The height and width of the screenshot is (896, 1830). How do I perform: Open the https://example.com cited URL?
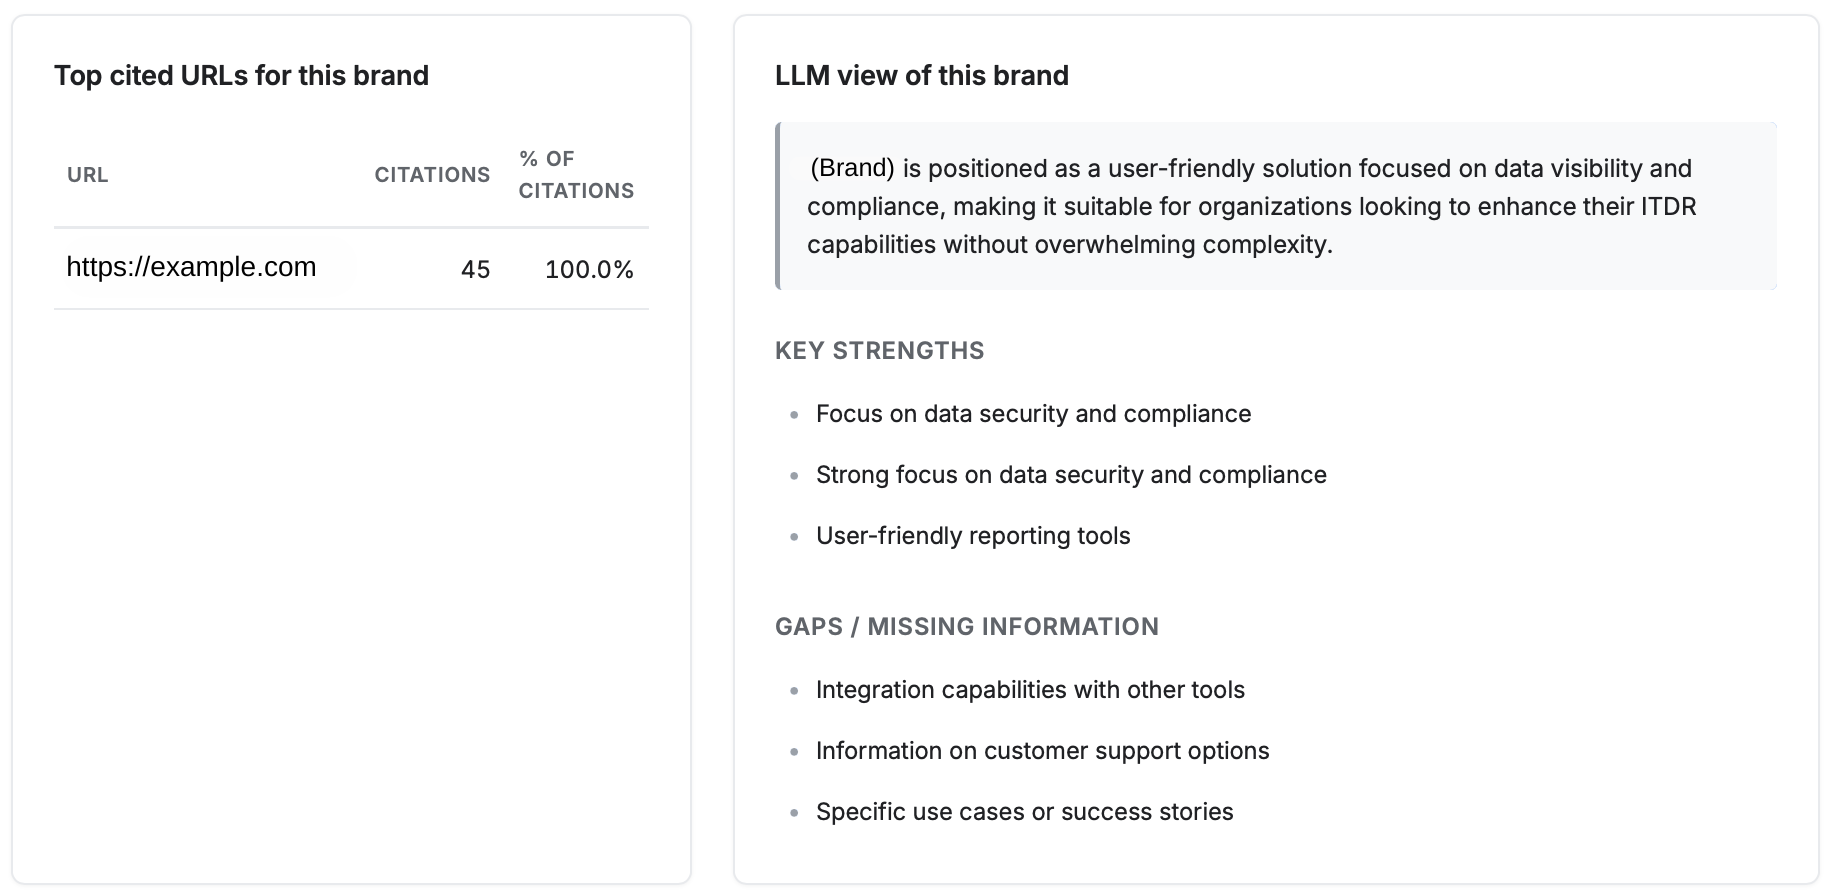pyautogui.click(x=191, y=266)
